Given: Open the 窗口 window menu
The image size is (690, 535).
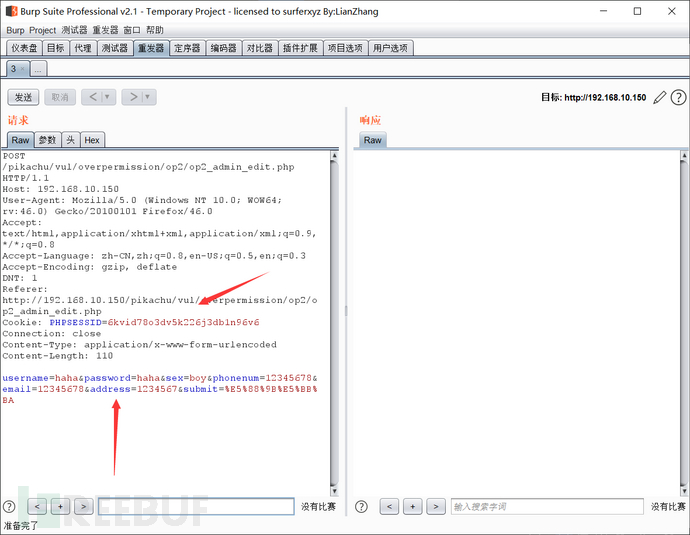Looking at the screenshot, I should 132,30.
